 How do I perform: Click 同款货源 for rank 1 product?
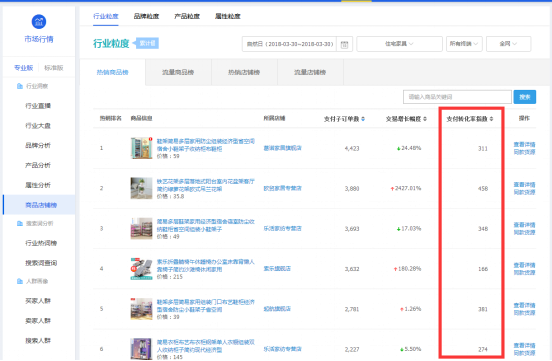click(x=524, y=152)
